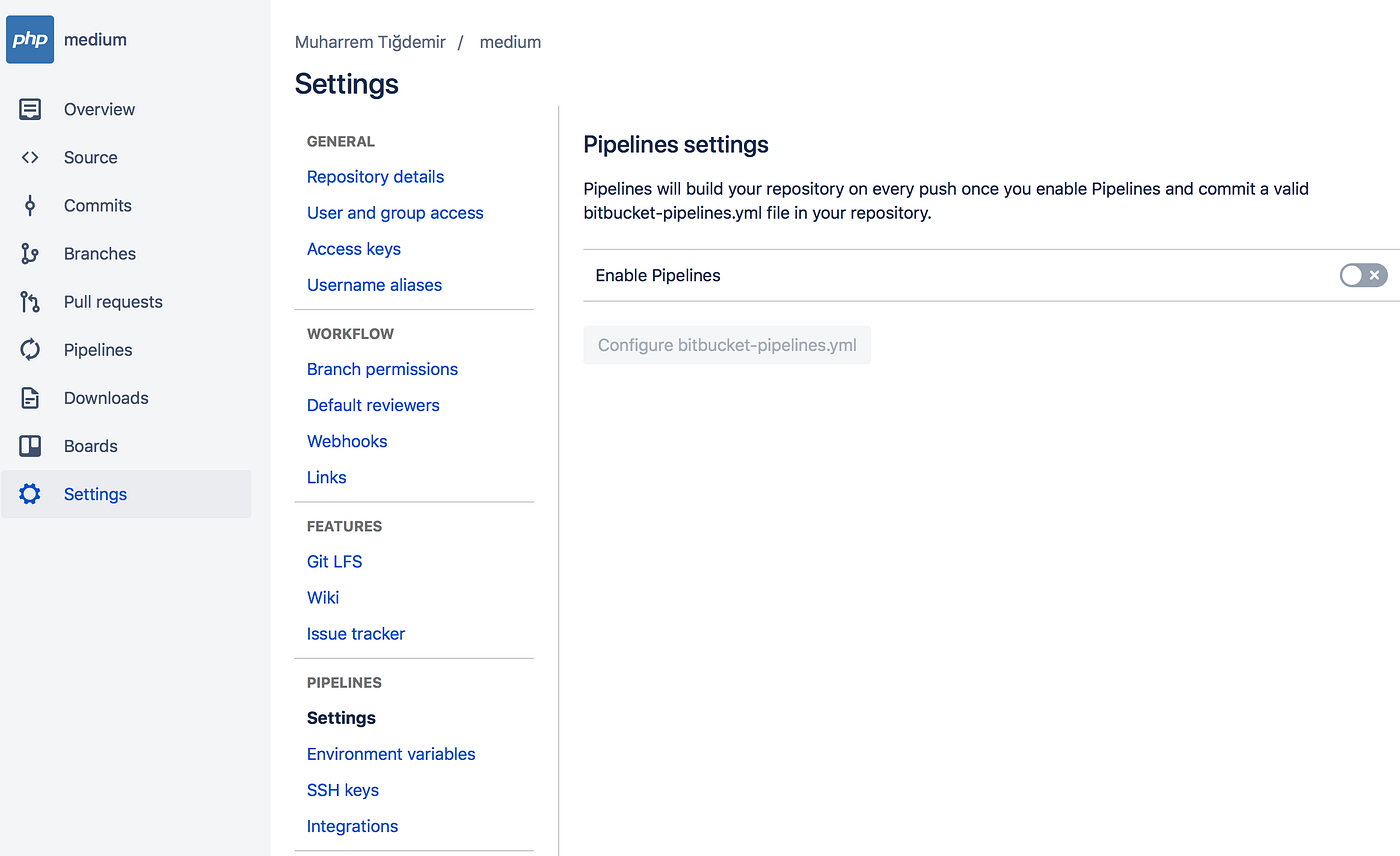Open Muharrem Tığdemir breadcrumb link
1400x856 pixels.
coord(370,42)
